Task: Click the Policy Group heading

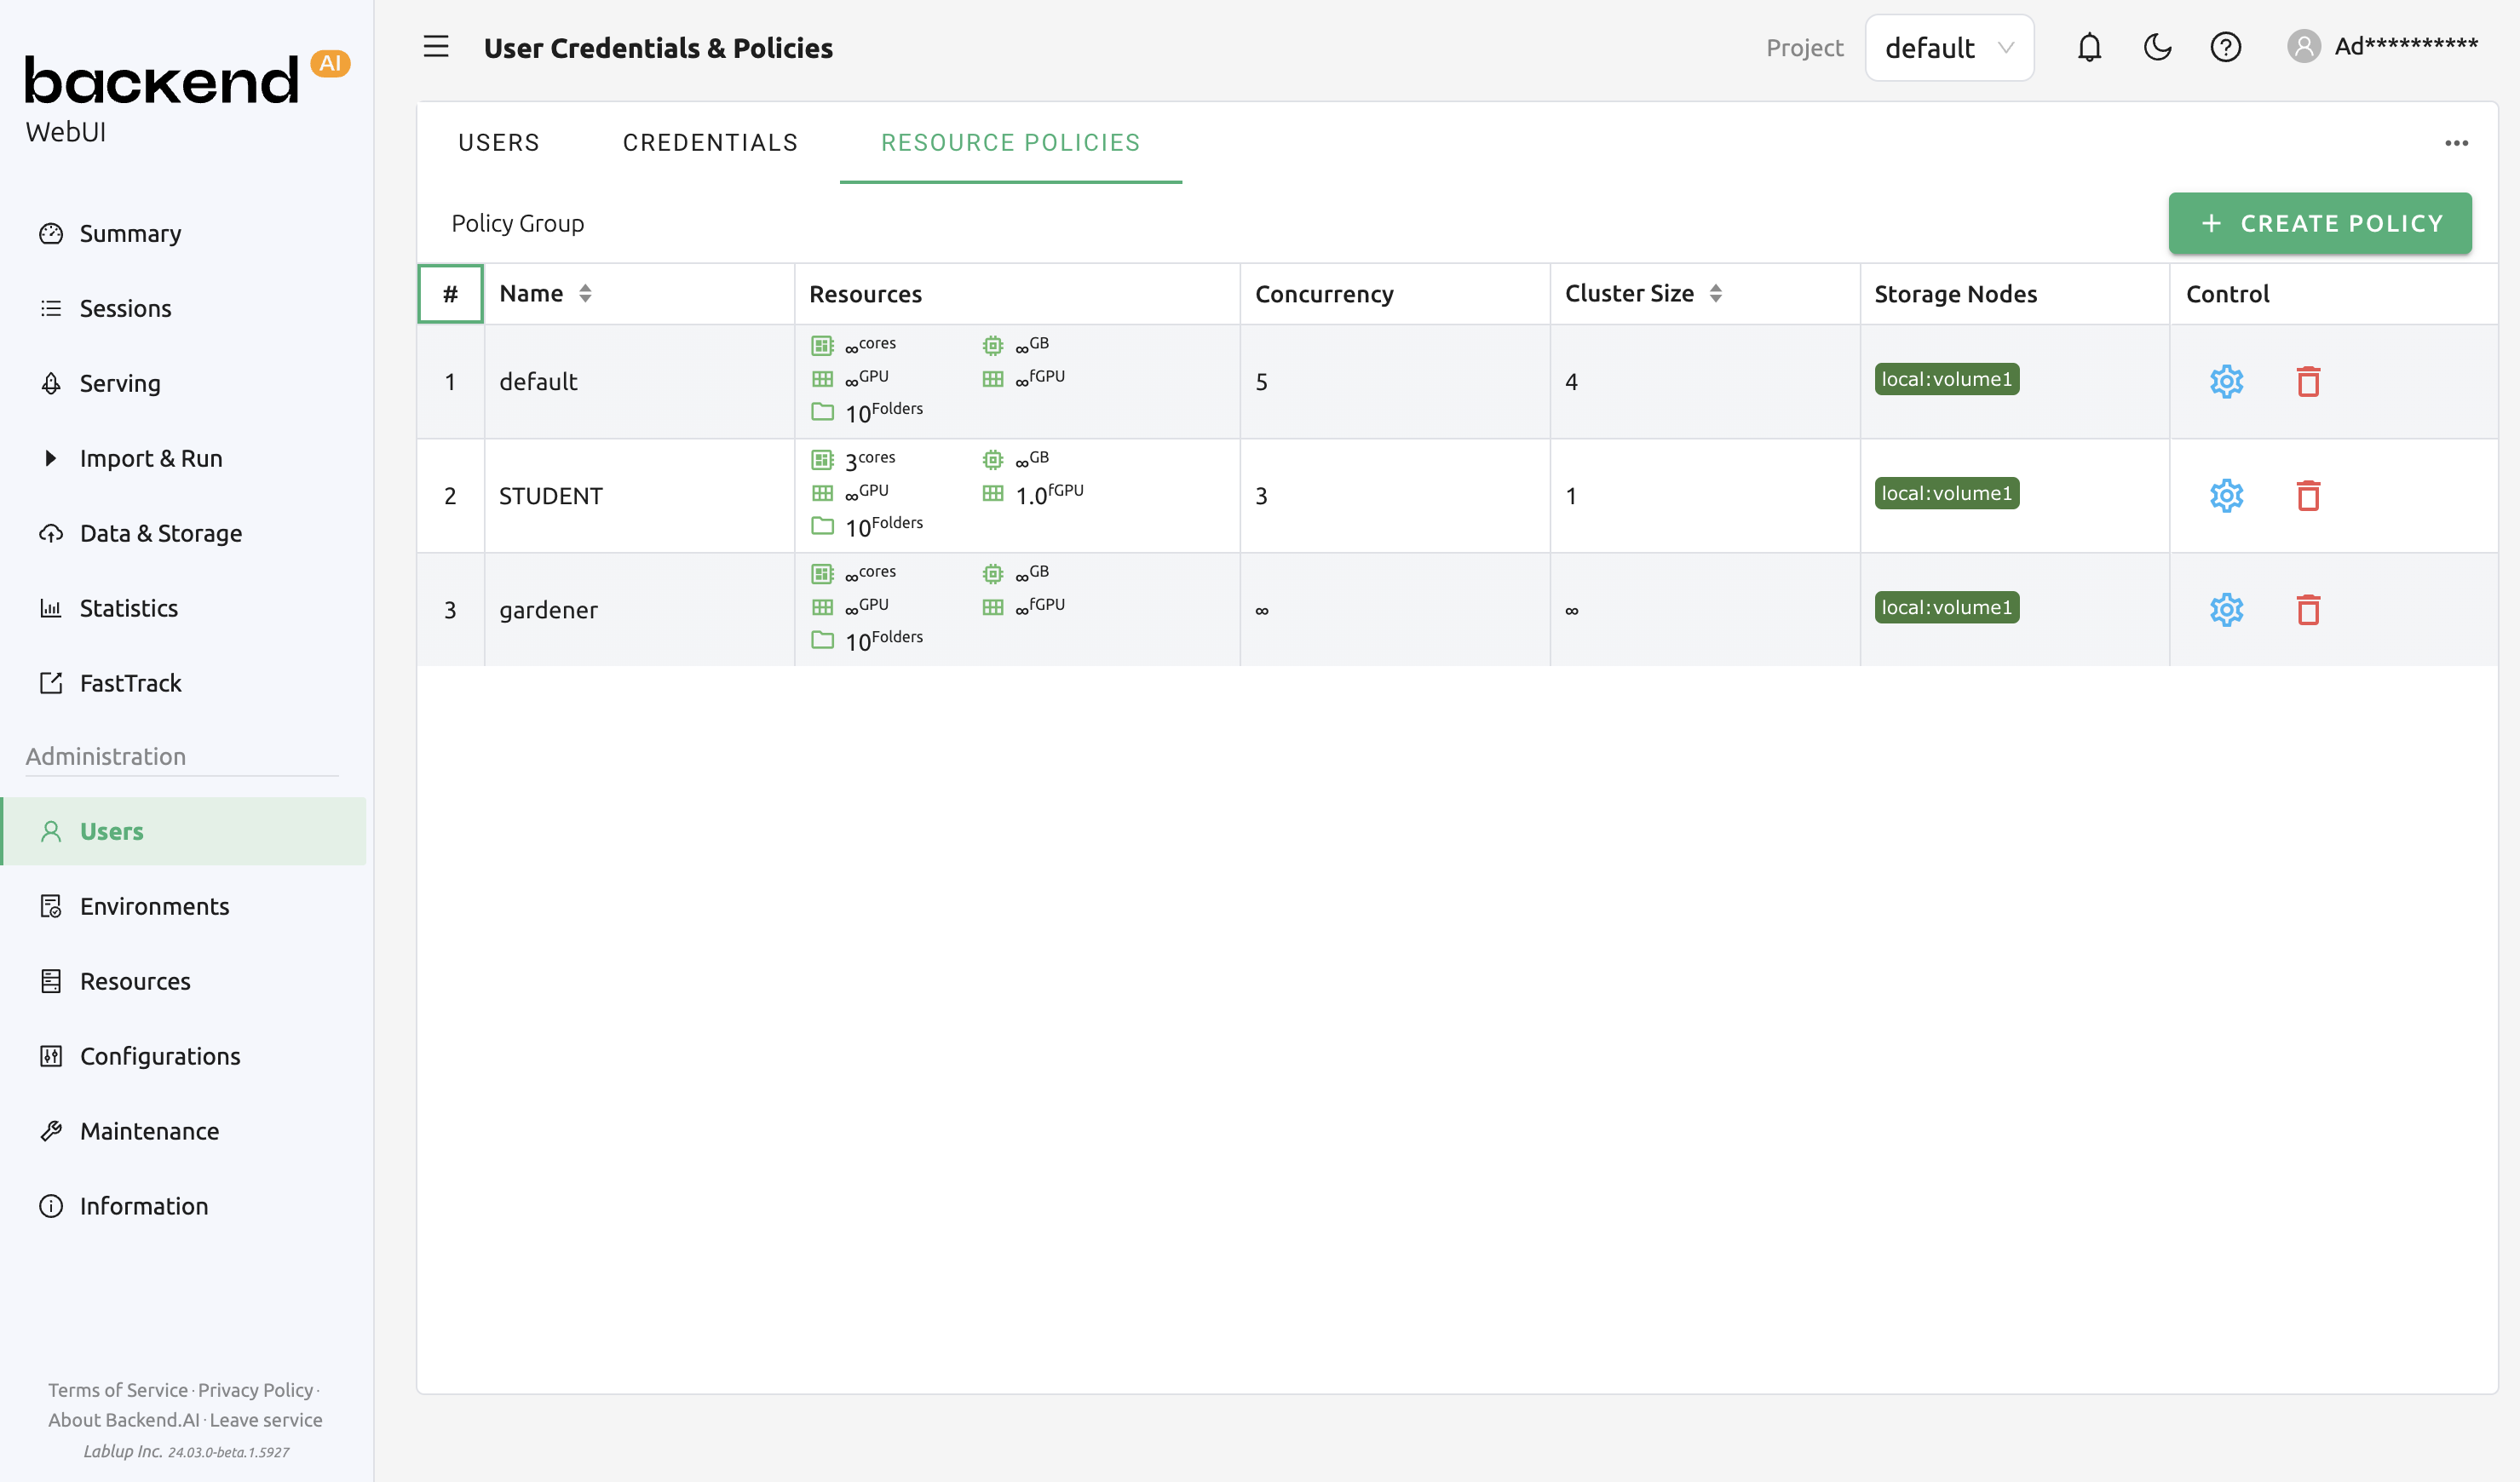Action: point(517,223)
